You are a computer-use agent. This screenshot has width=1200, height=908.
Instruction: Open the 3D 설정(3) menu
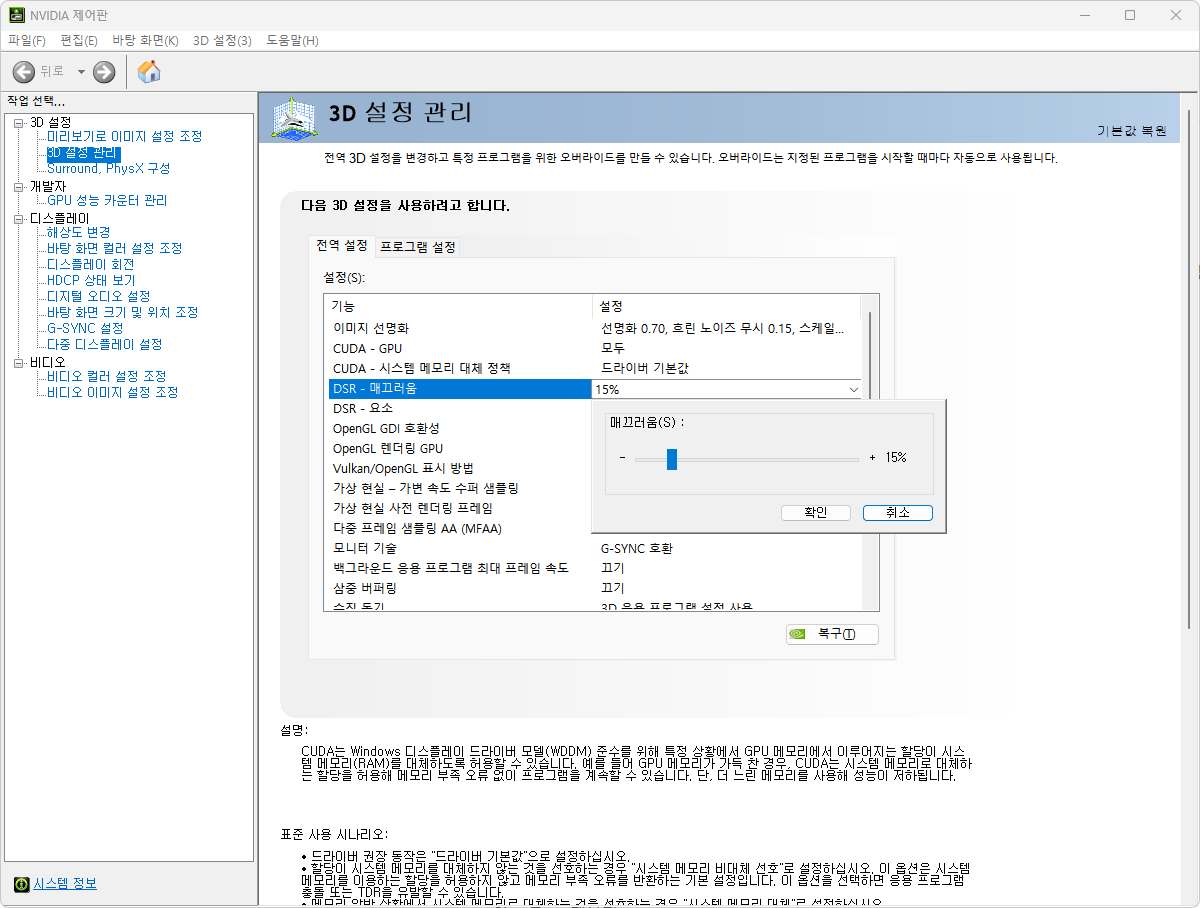pyautogui.click(x=222, y=40)
